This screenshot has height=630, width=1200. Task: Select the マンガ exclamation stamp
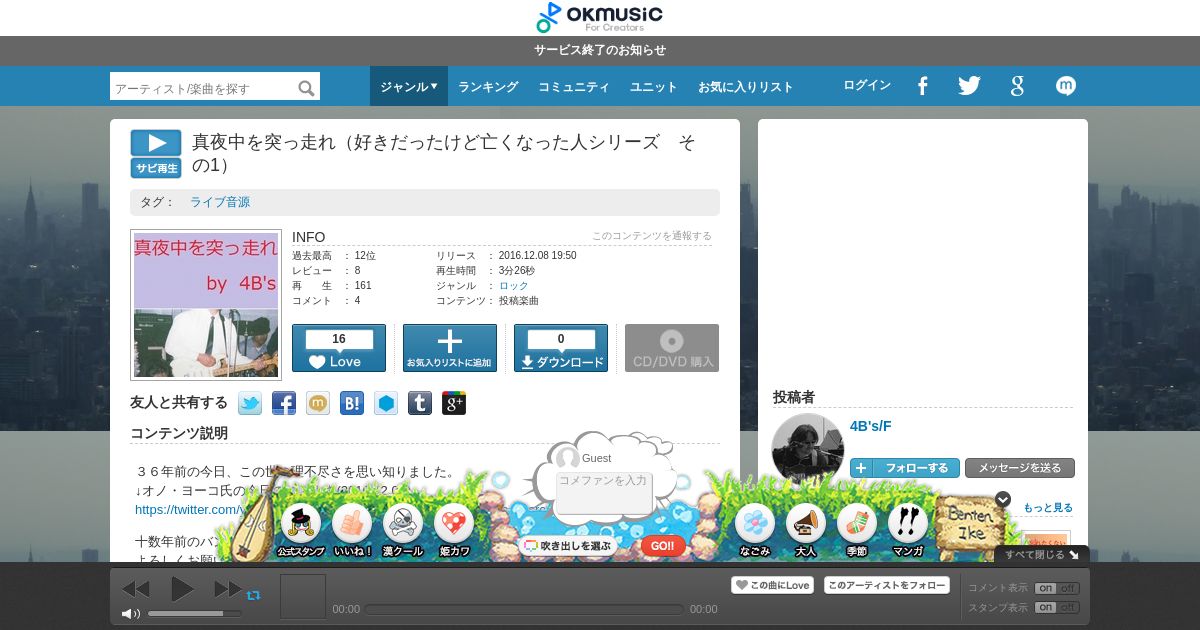pyautogui.click(x=908, y=530)
